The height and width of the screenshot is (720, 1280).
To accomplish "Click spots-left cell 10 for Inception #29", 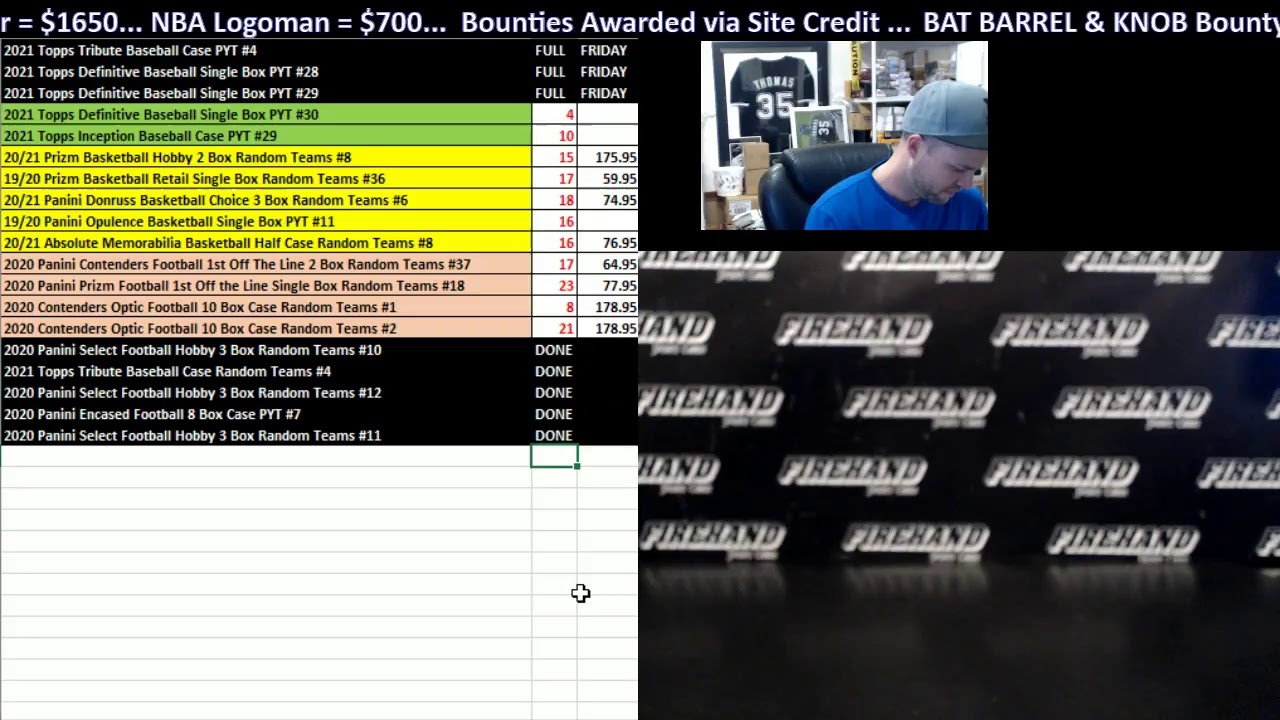I will pyautogui.click(x=554, y=136).
